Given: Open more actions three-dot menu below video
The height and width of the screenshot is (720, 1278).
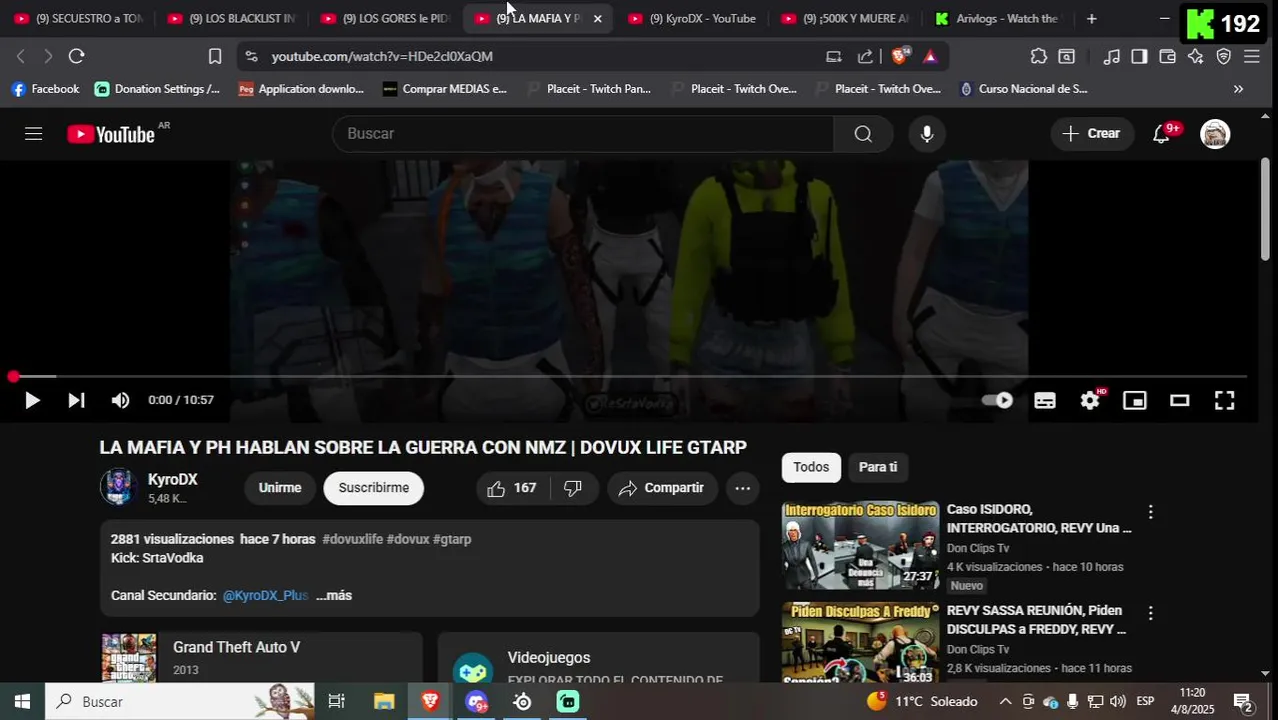Looking at the screenshot, I should coord(742,488).
